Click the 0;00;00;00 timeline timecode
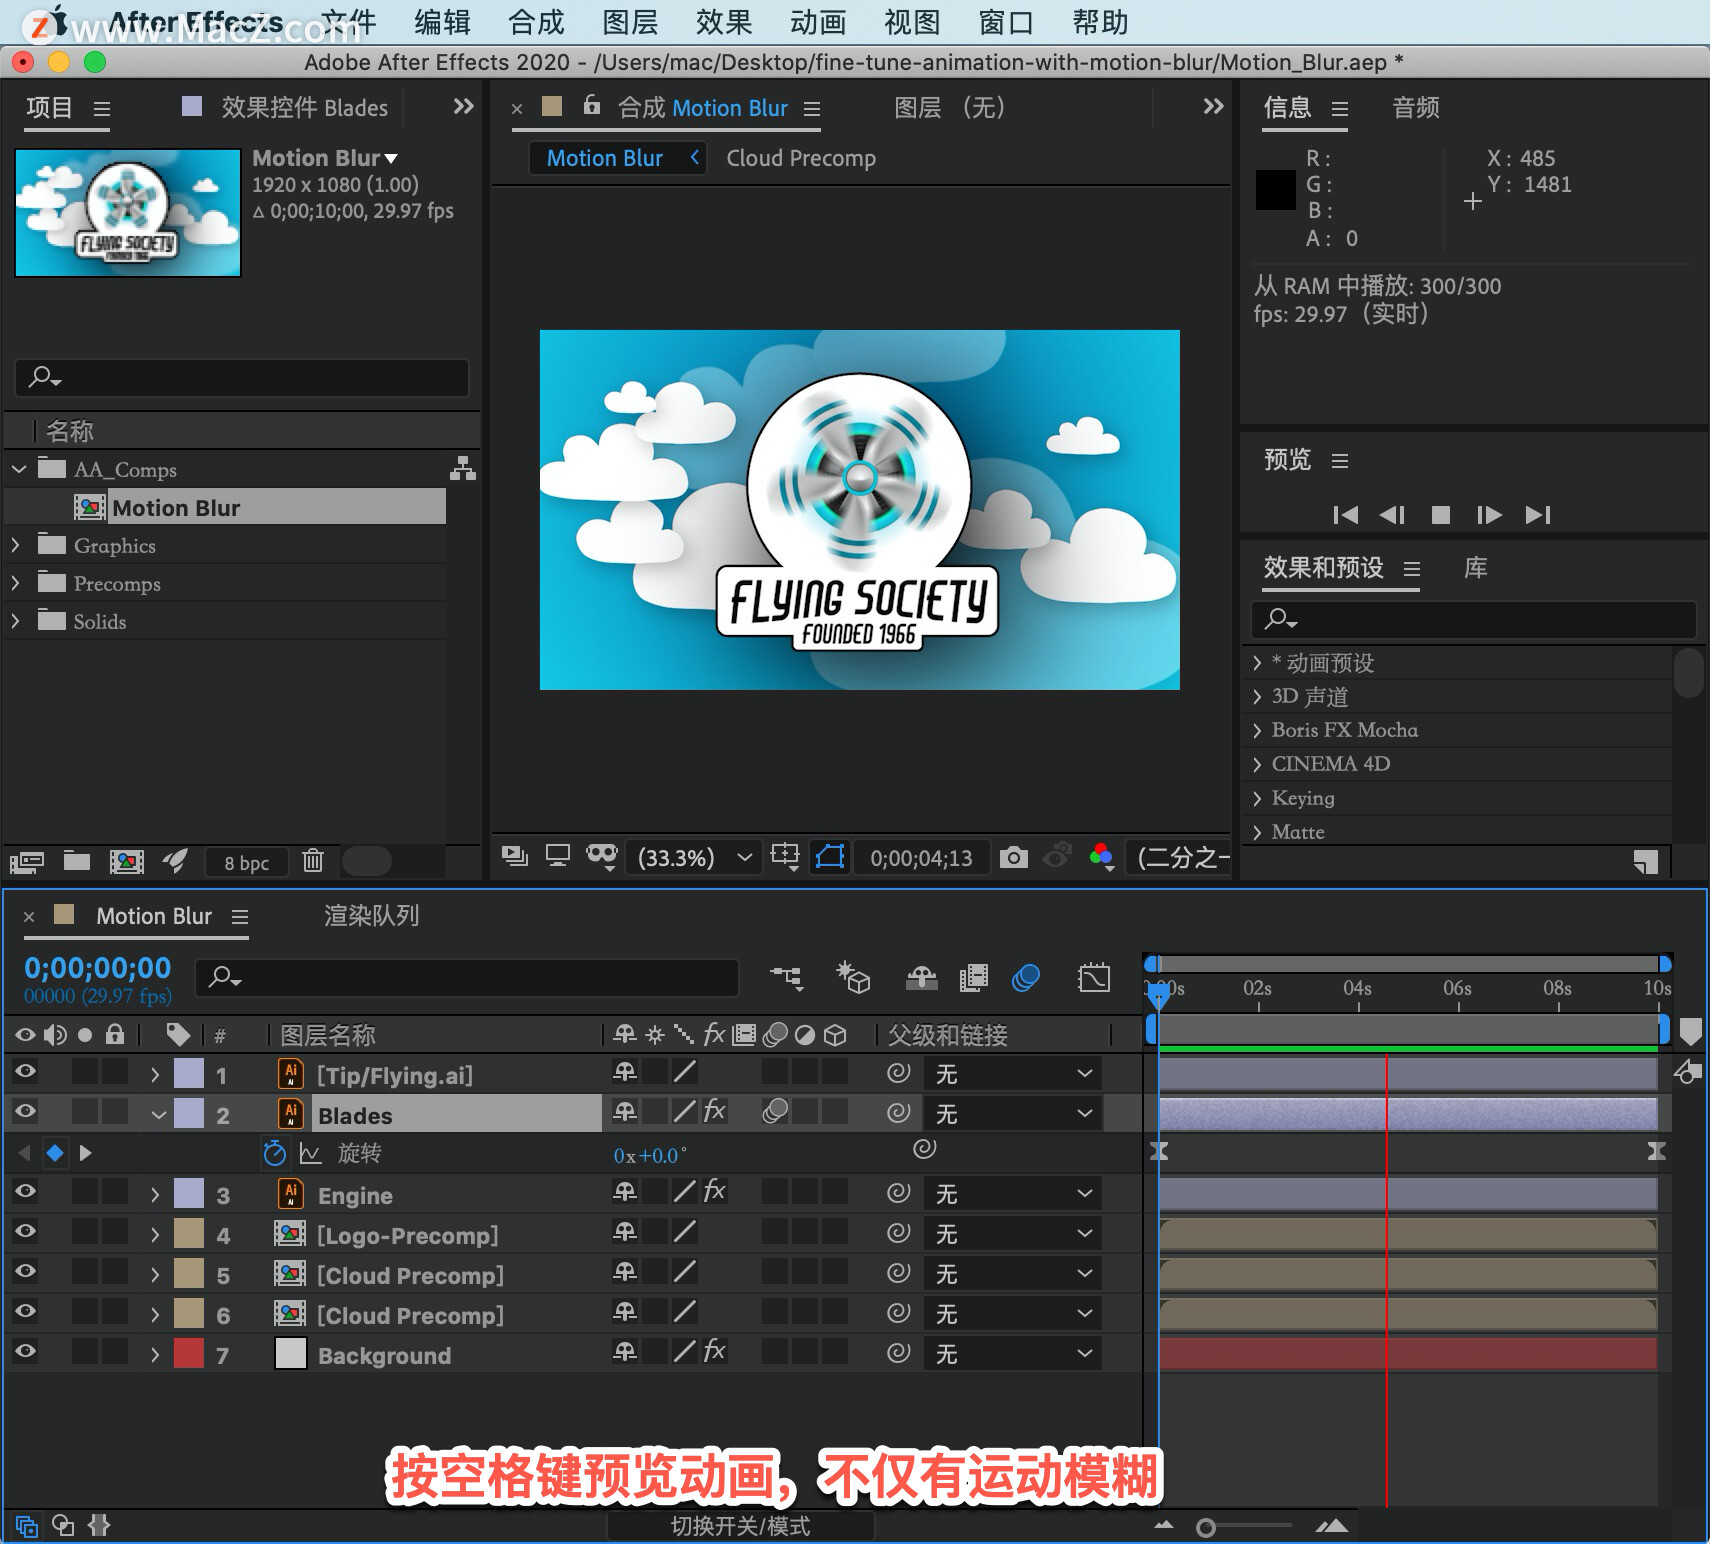Screen dimensions: 1710x1544 tap(98, 968)
